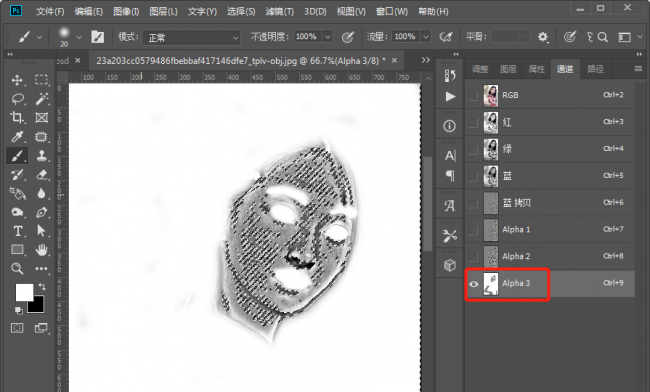
Task: Open the History panel icon
Action: (x=450, y=75)
